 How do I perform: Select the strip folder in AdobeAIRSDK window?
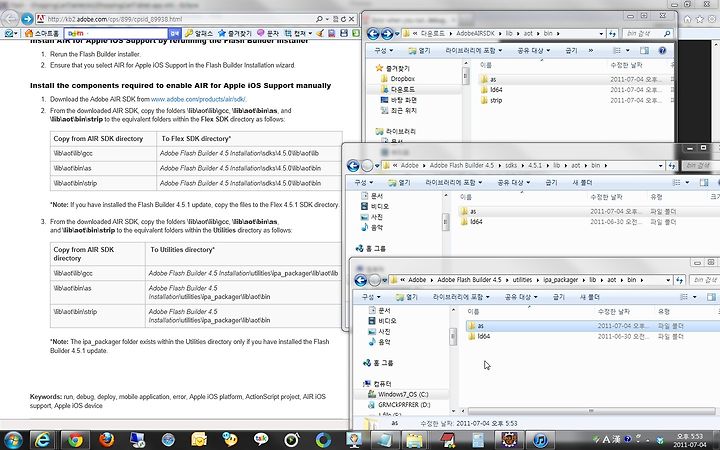(491, 101)
